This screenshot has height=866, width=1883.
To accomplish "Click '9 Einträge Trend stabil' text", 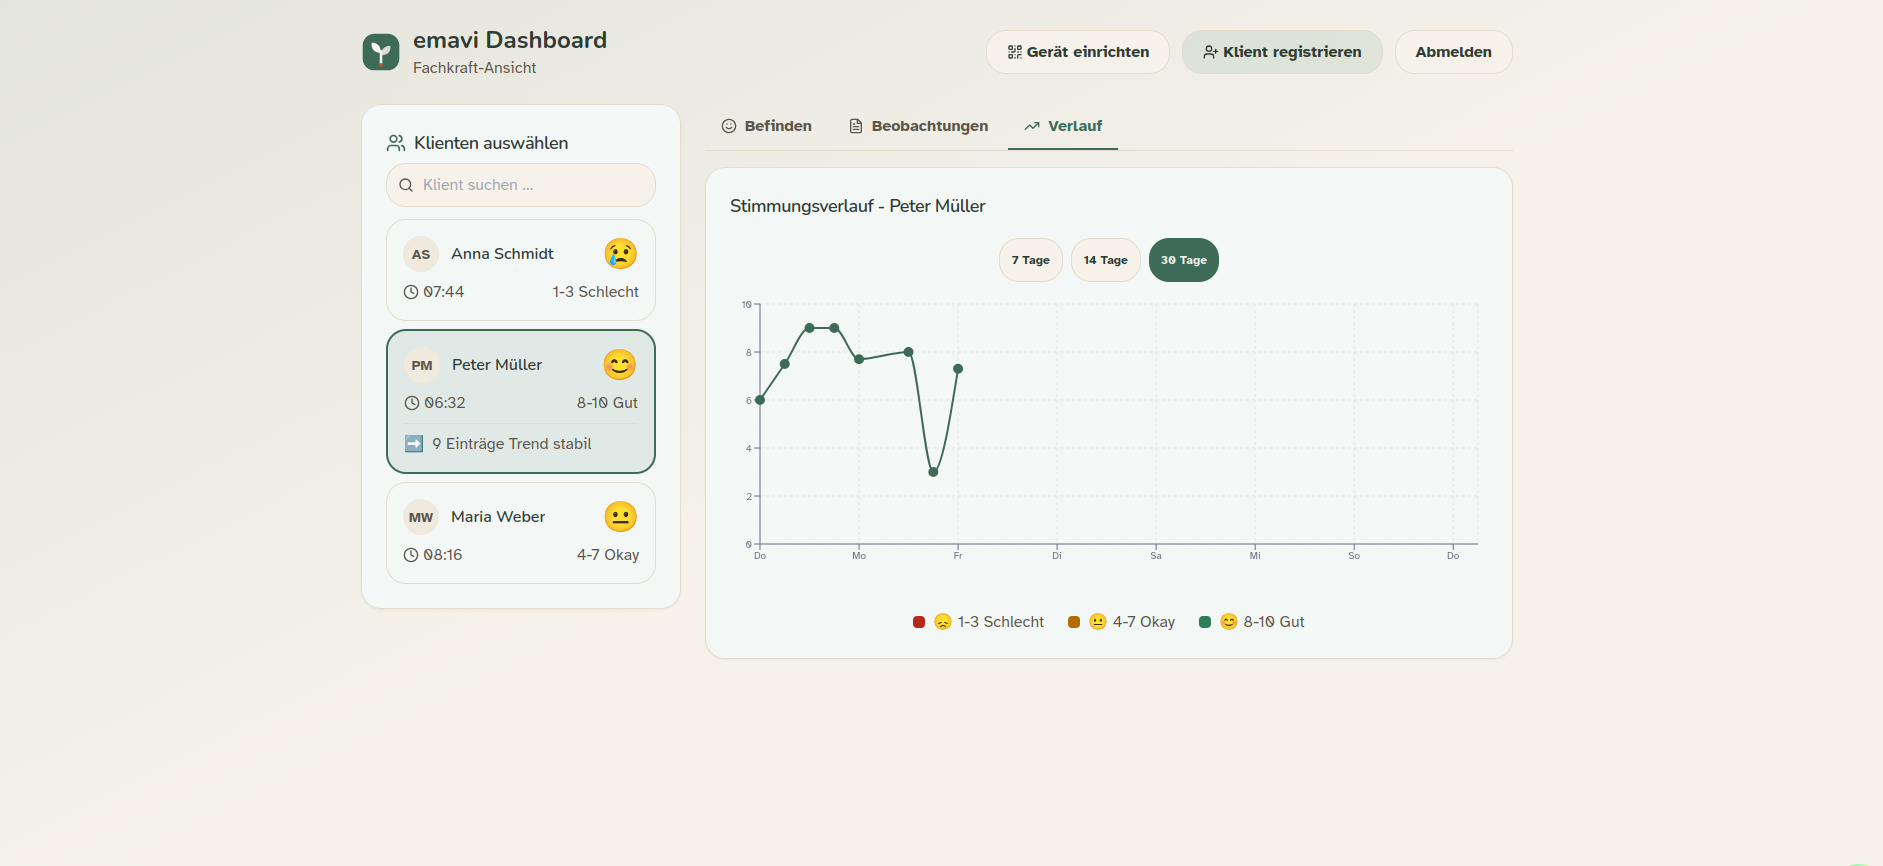I will tap(512, 444).
